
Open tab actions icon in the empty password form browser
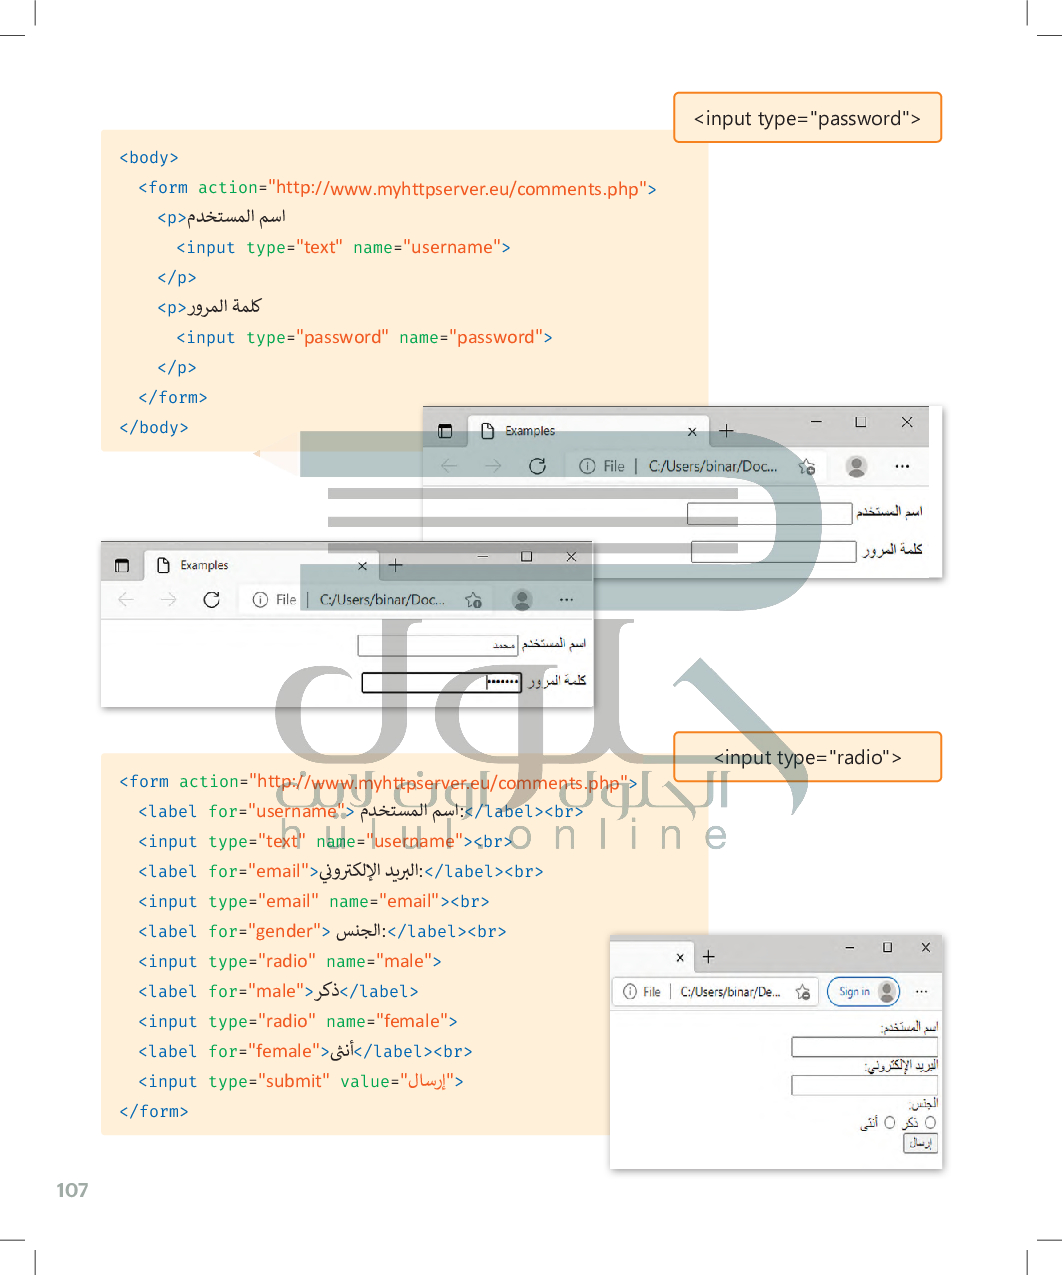coord(445,431)
